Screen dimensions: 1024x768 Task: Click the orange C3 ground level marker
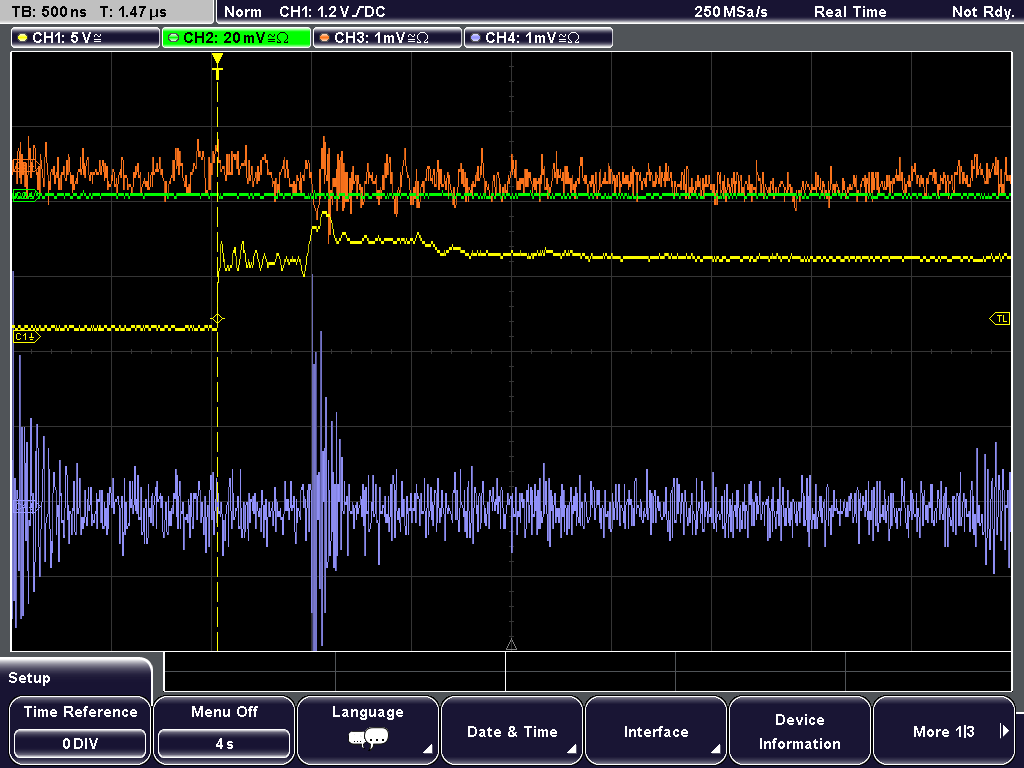coord(25,167)
